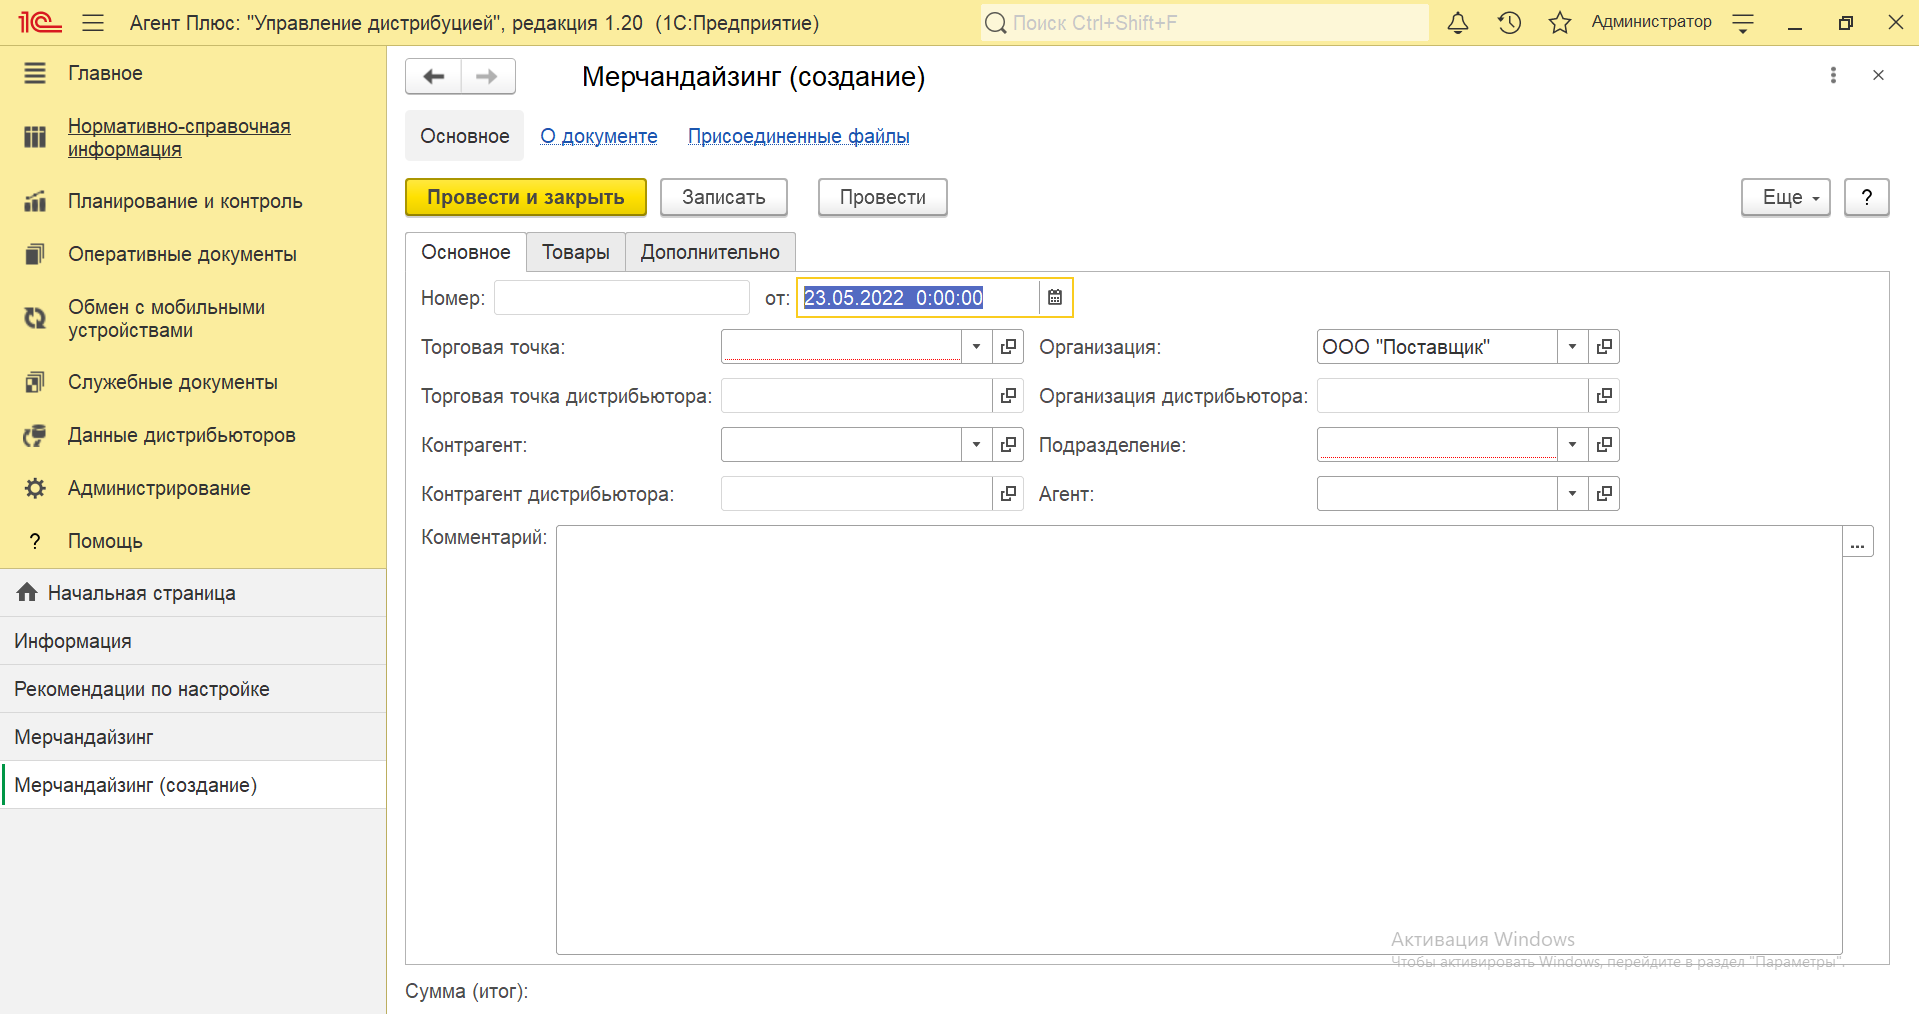Open the Контрагент дистрибьютора record icon

point(1008,493)
